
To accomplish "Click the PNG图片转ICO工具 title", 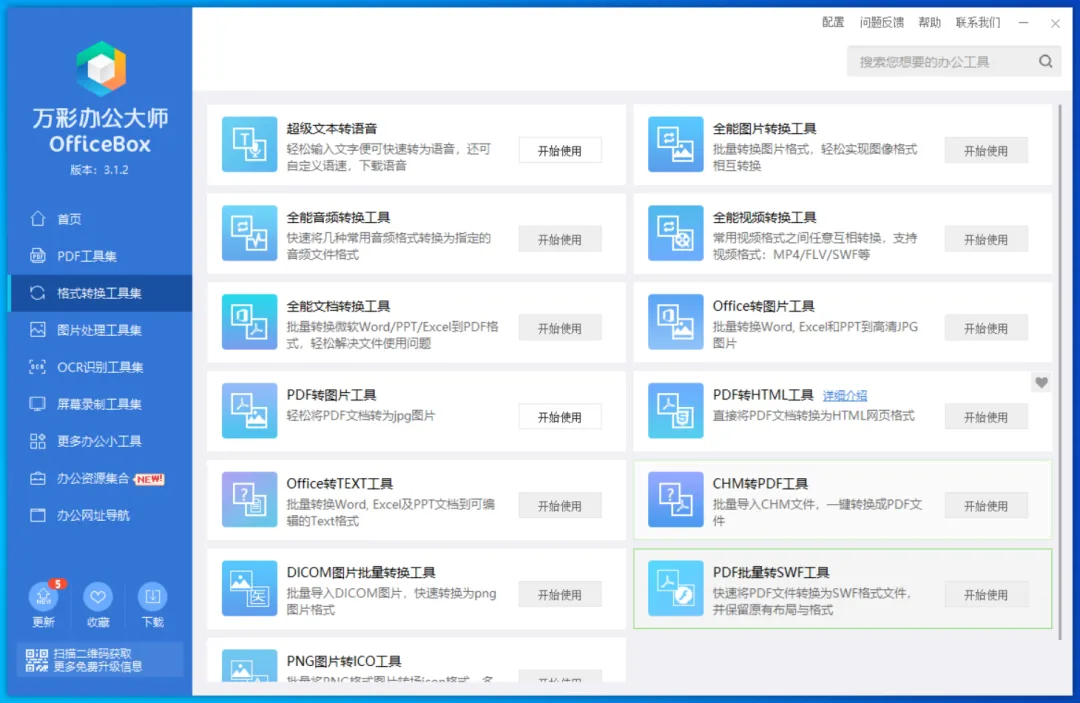I will point(344,662).
